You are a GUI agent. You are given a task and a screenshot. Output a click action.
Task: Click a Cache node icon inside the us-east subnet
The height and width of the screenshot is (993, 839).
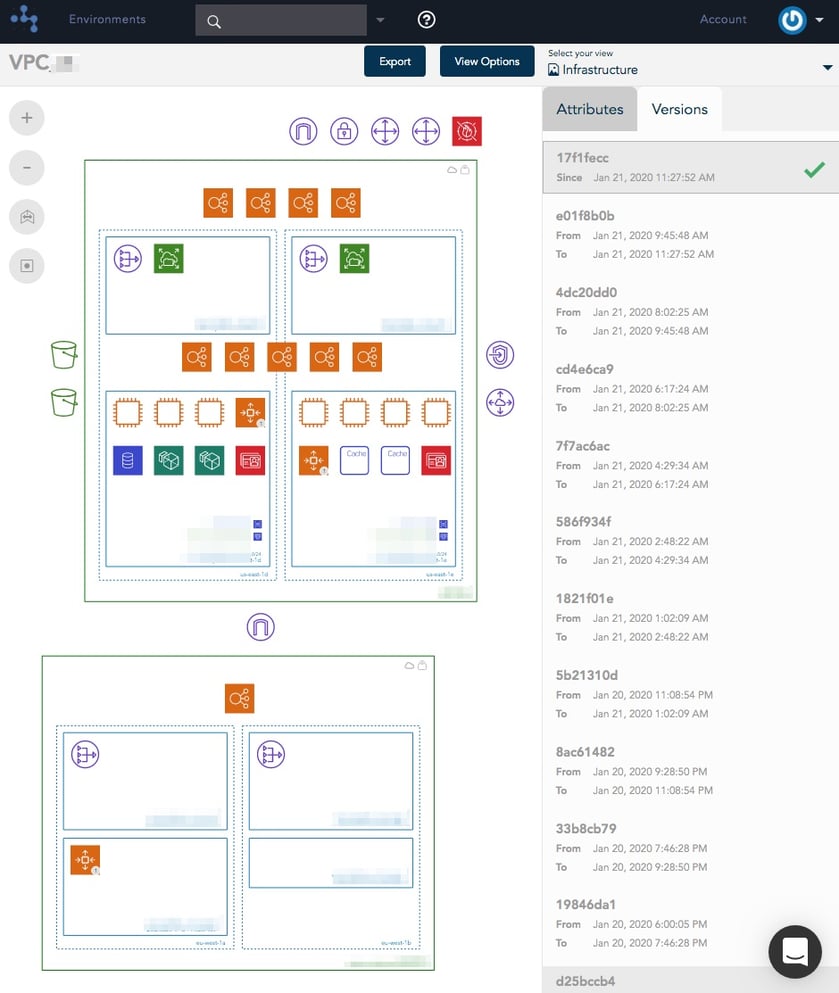click(x=355, y=460)
